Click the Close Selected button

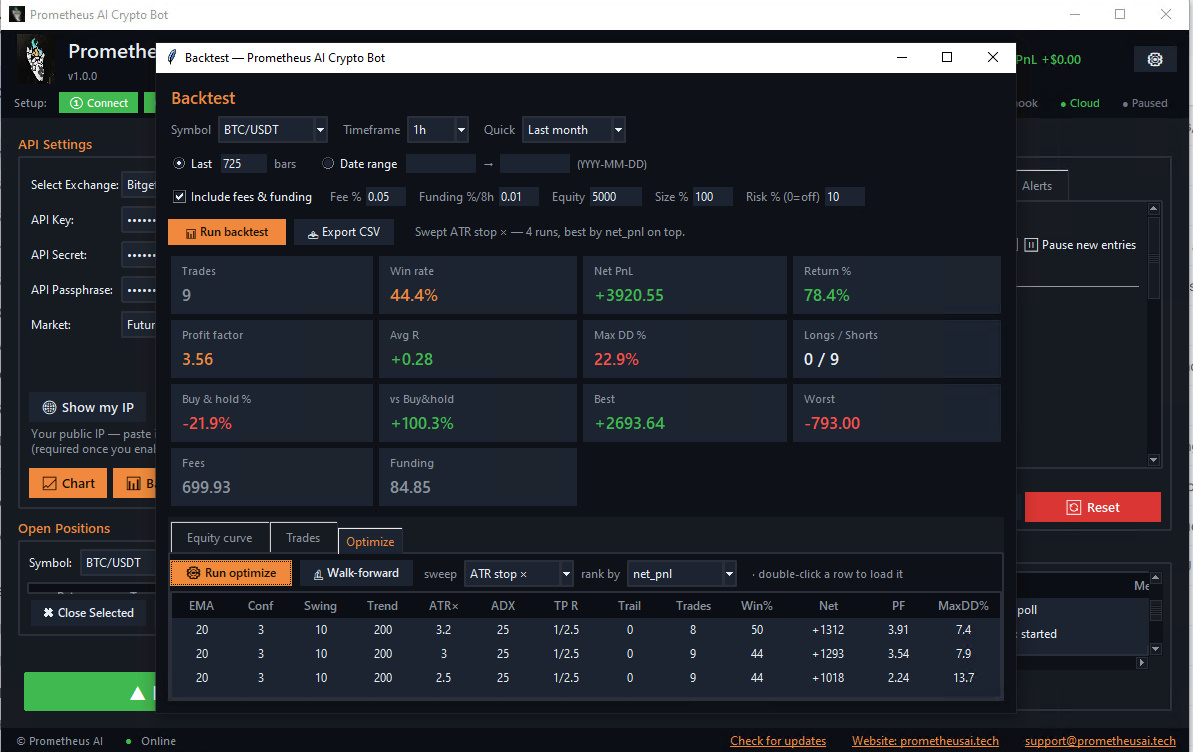(x=88, y=613)
